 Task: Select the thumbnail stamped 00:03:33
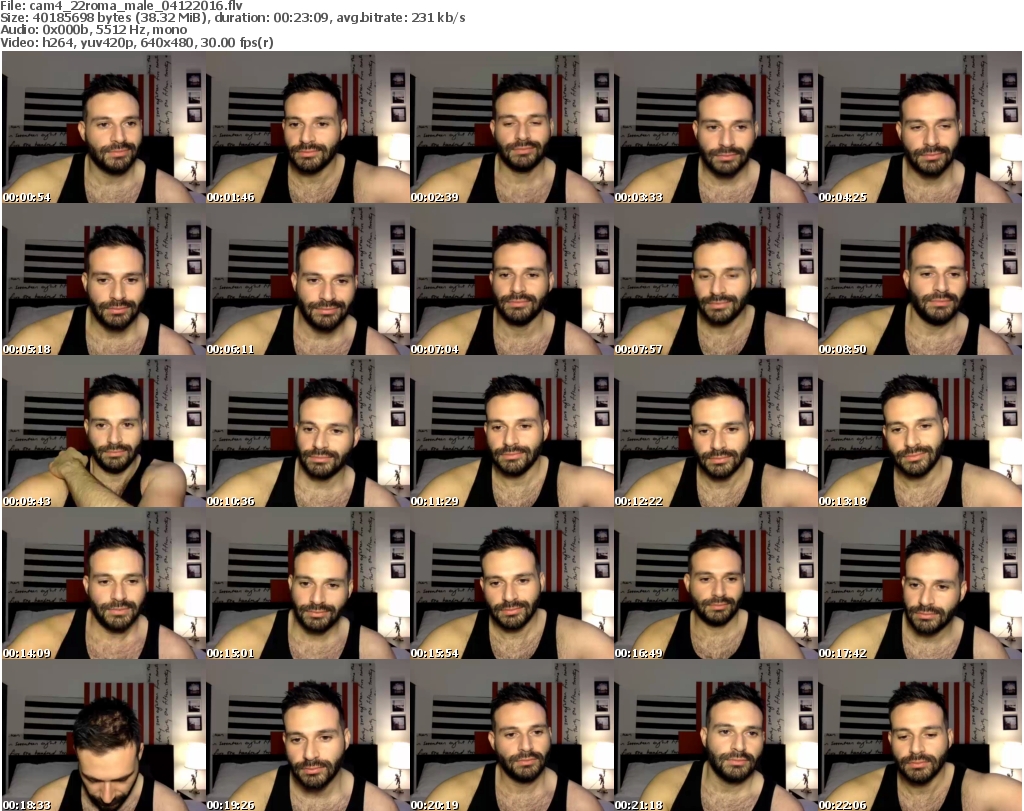[x=715, y=127]
